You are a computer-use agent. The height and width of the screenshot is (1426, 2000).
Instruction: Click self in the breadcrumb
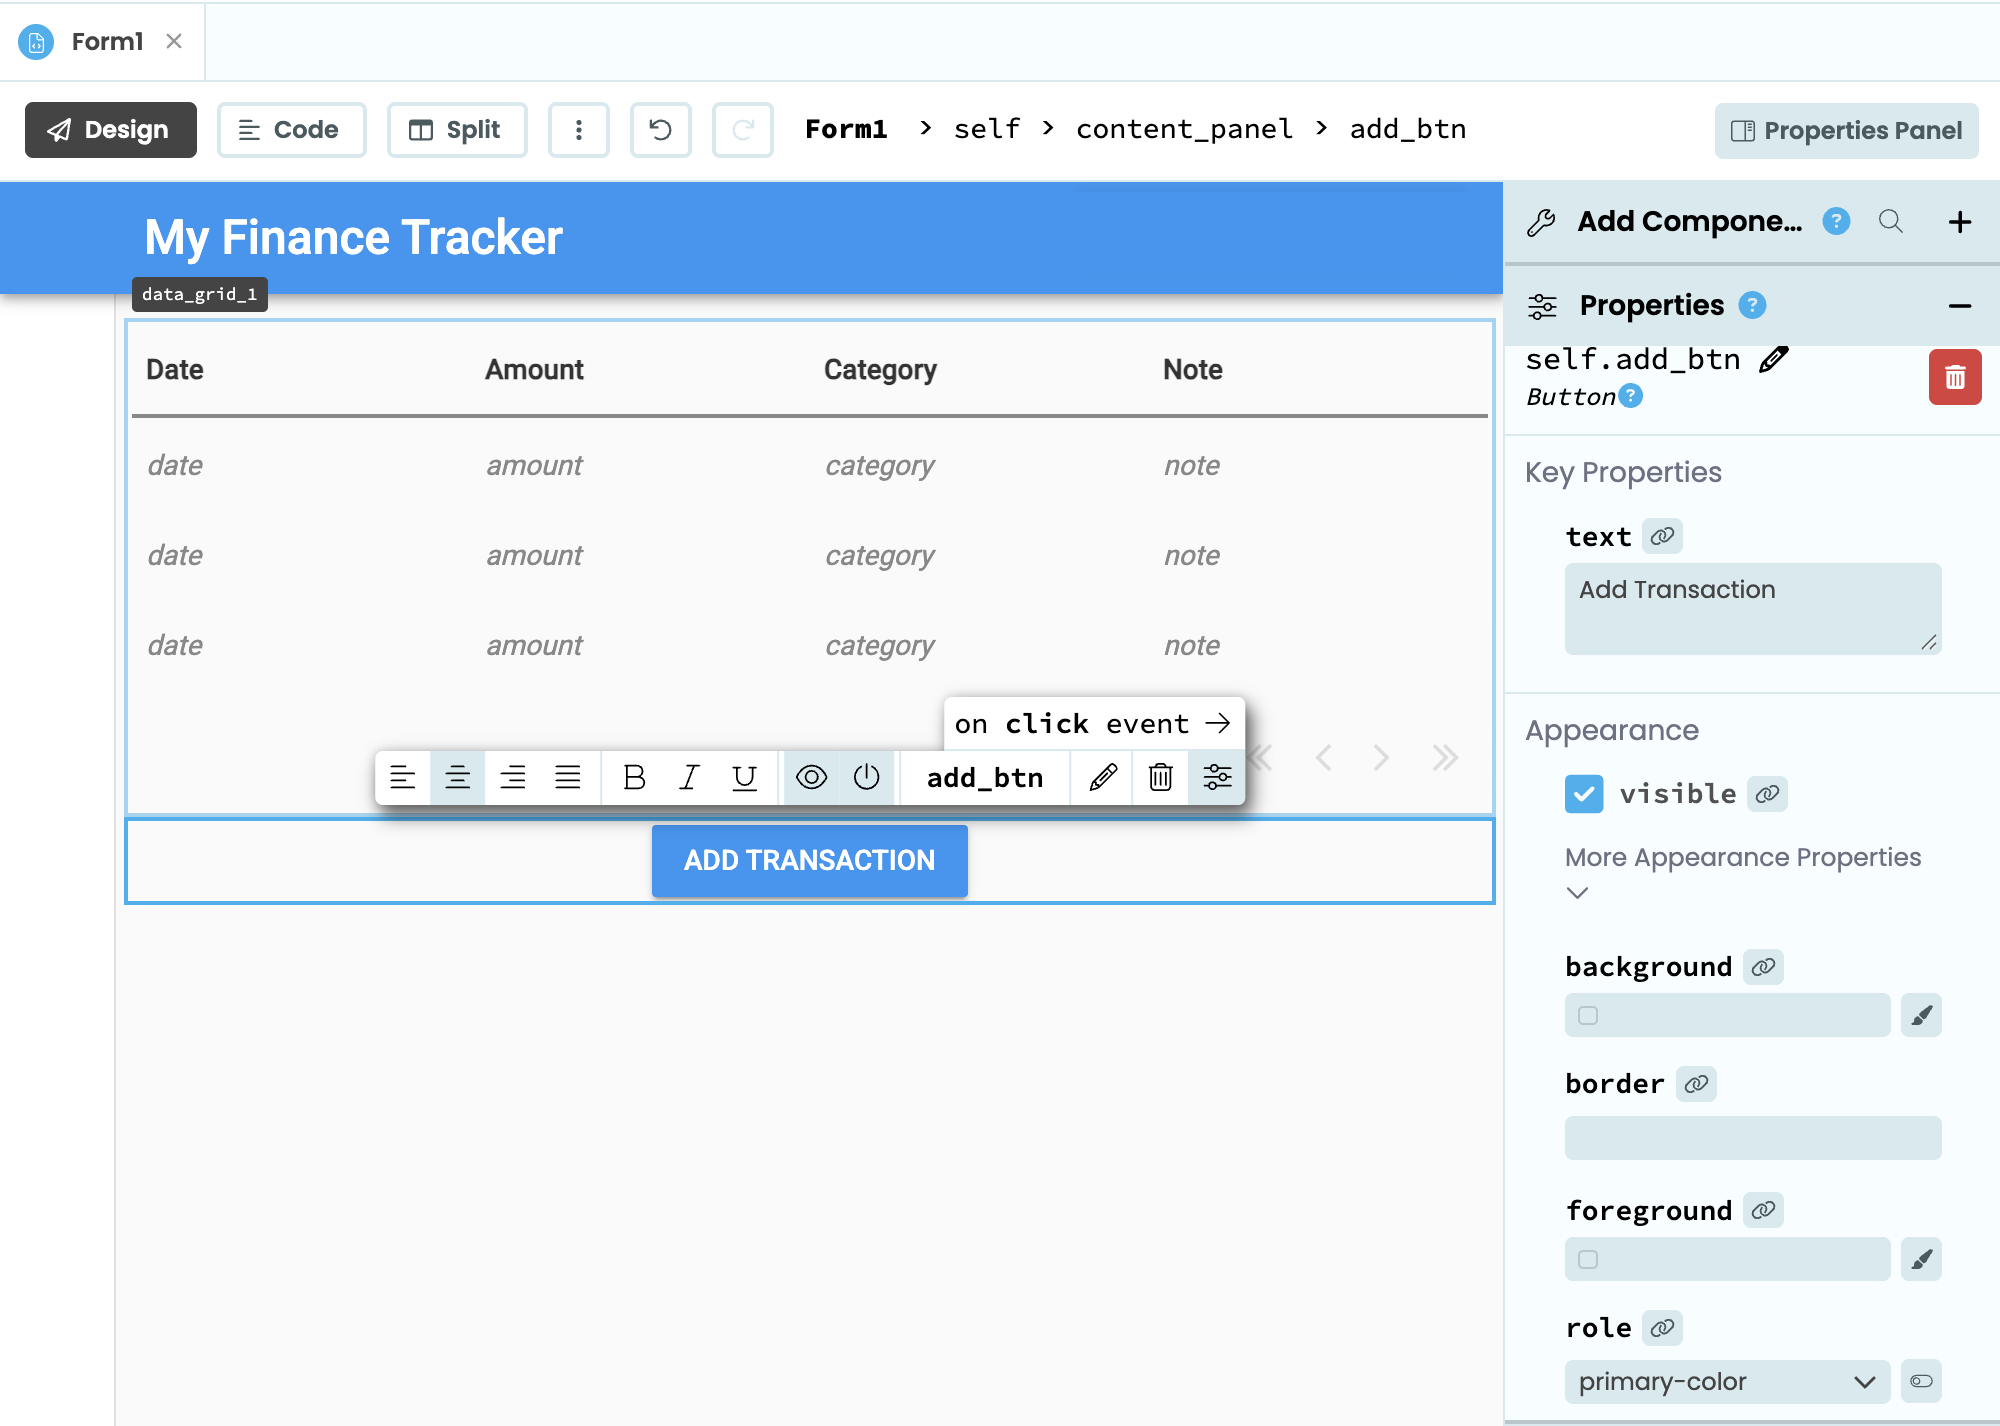(987, 129)
